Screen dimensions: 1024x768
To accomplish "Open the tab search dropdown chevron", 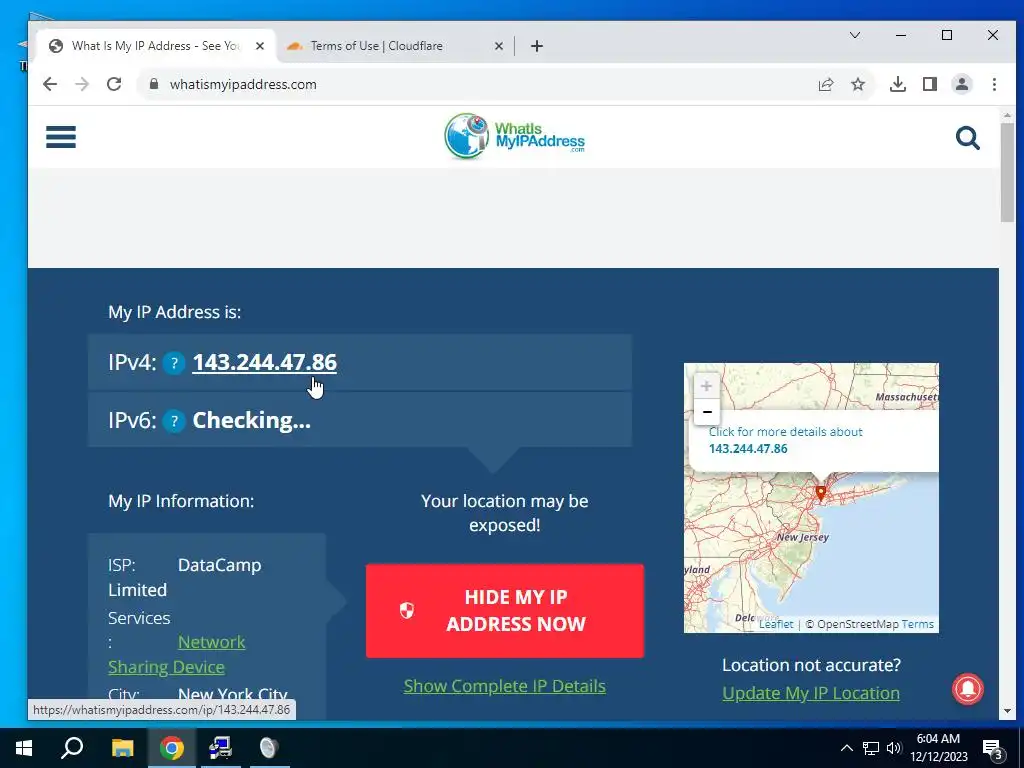I will 854,35.
